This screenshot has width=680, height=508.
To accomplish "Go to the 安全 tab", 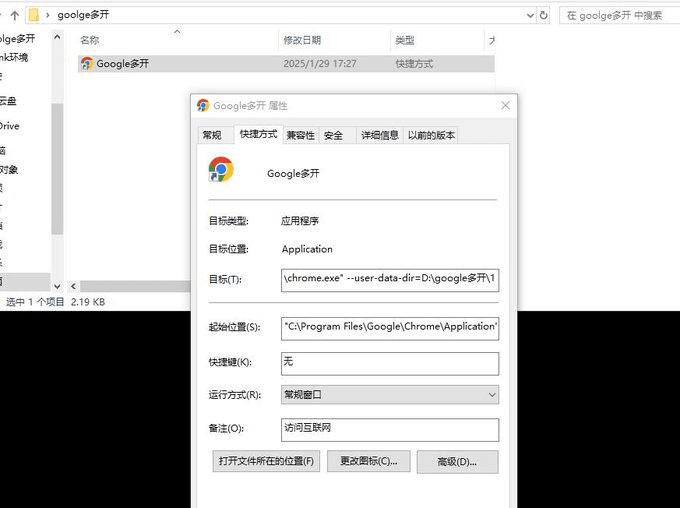I will point(333,135).
